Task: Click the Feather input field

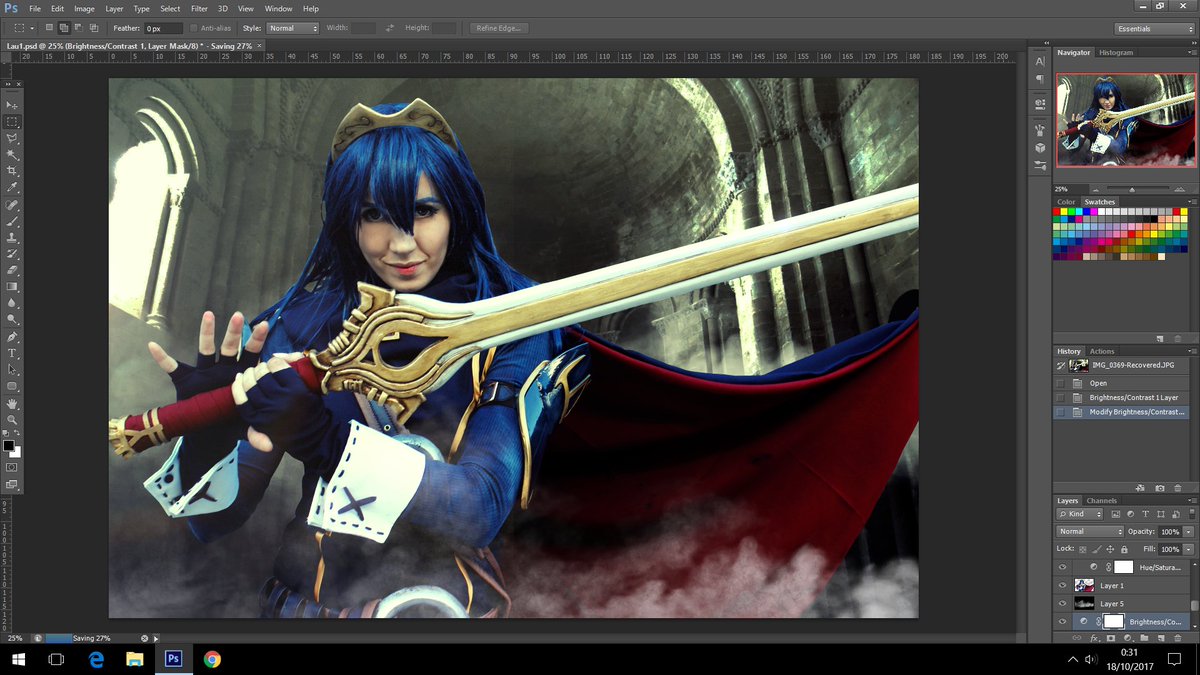Action: coord(164,28)
